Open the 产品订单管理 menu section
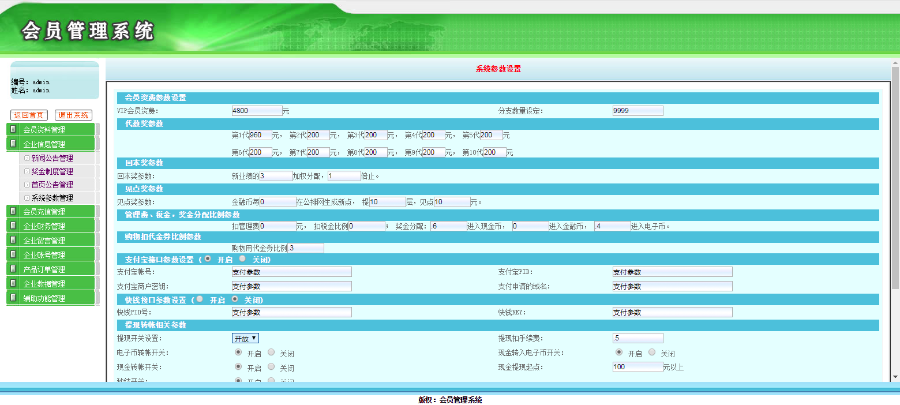 (x=51, y=269)
